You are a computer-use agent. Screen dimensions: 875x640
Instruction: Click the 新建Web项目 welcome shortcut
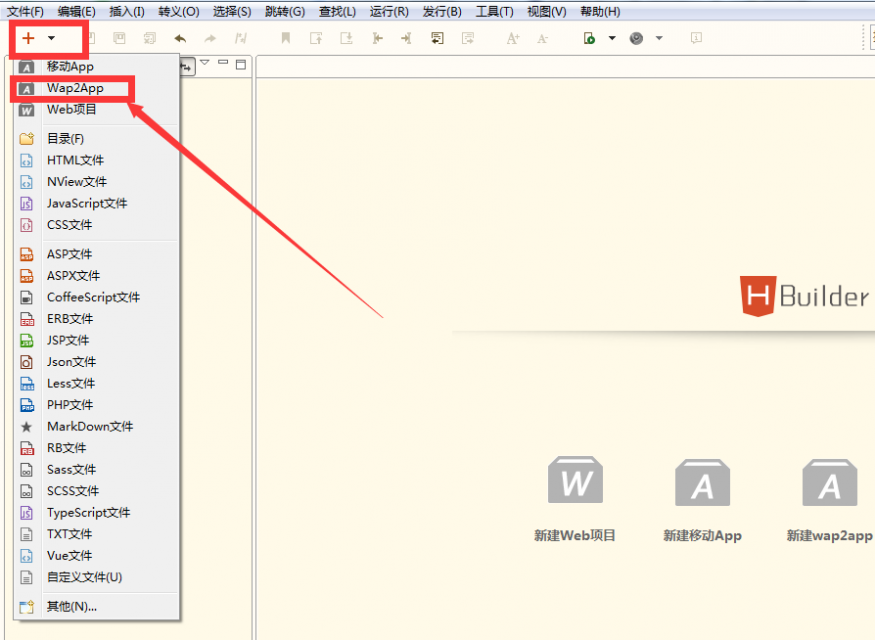pos(575,499)
